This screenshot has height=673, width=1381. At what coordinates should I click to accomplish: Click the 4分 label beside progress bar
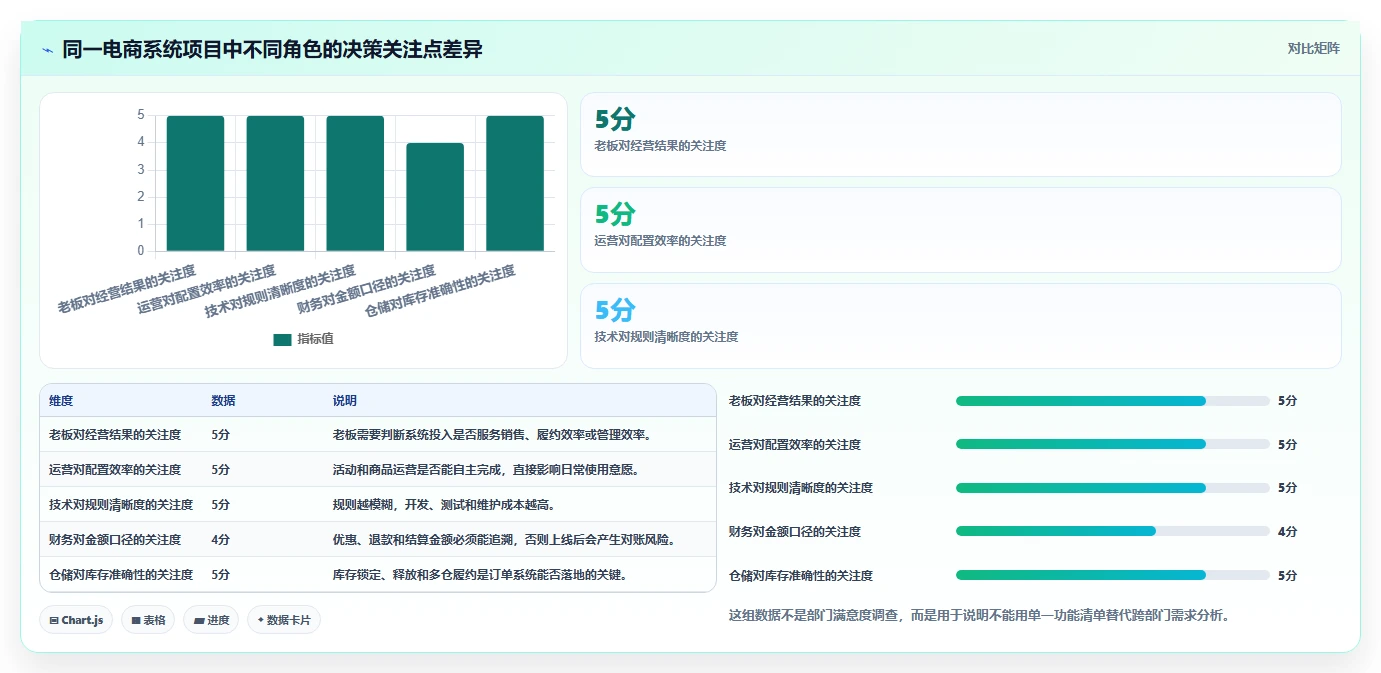[1287, 532]
